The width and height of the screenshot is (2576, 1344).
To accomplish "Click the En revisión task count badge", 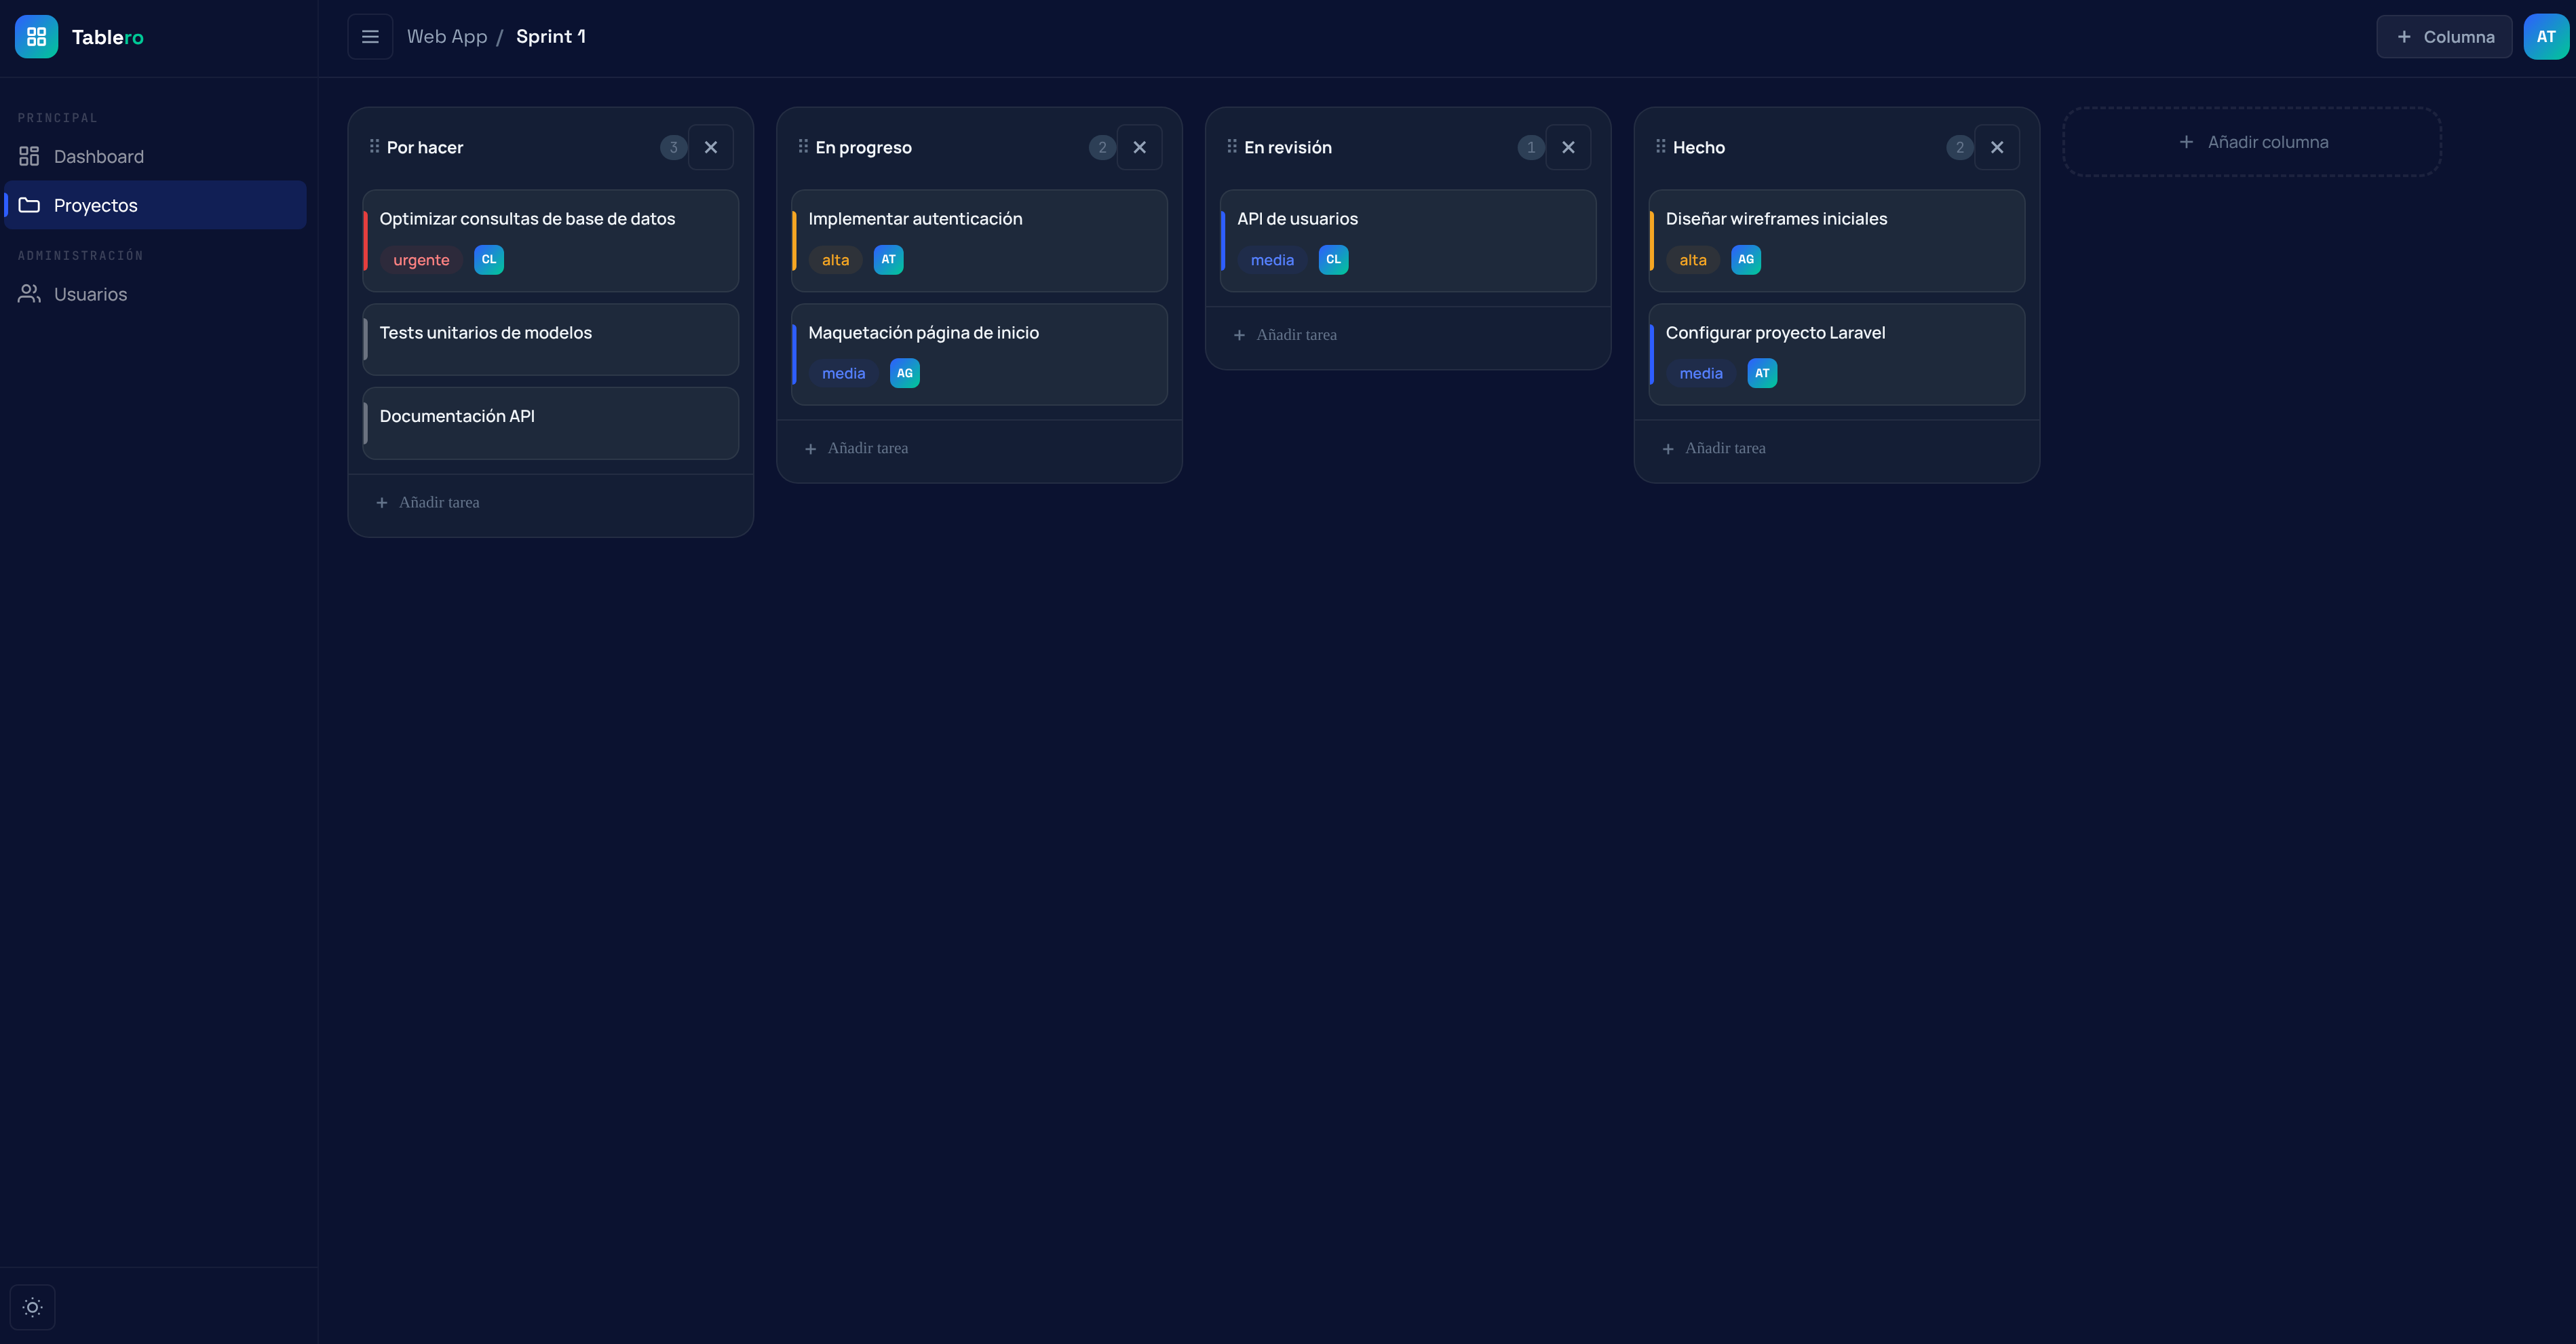I will click(x=1531, y=148).
